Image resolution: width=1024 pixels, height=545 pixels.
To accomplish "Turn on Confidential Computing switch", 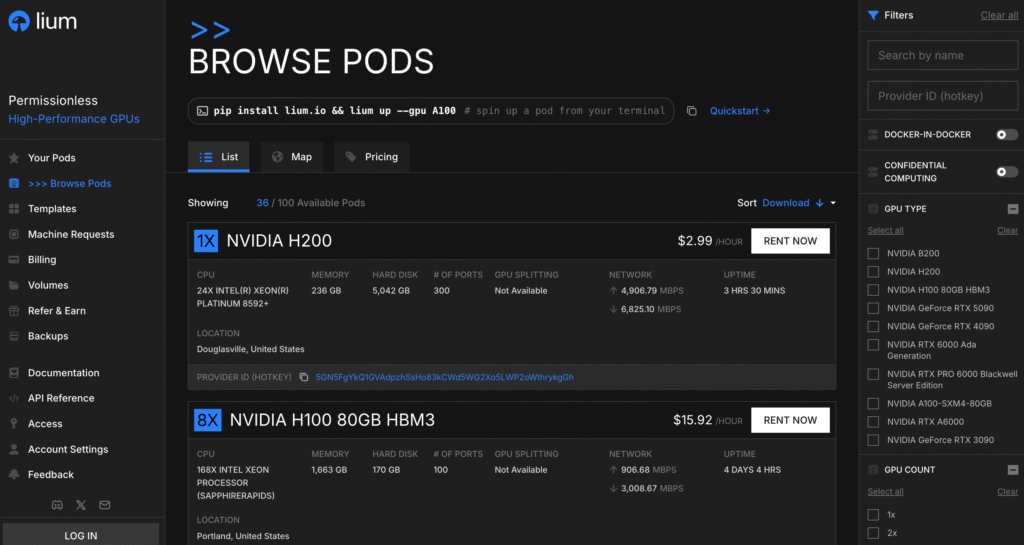I will tap(1006, 172).
